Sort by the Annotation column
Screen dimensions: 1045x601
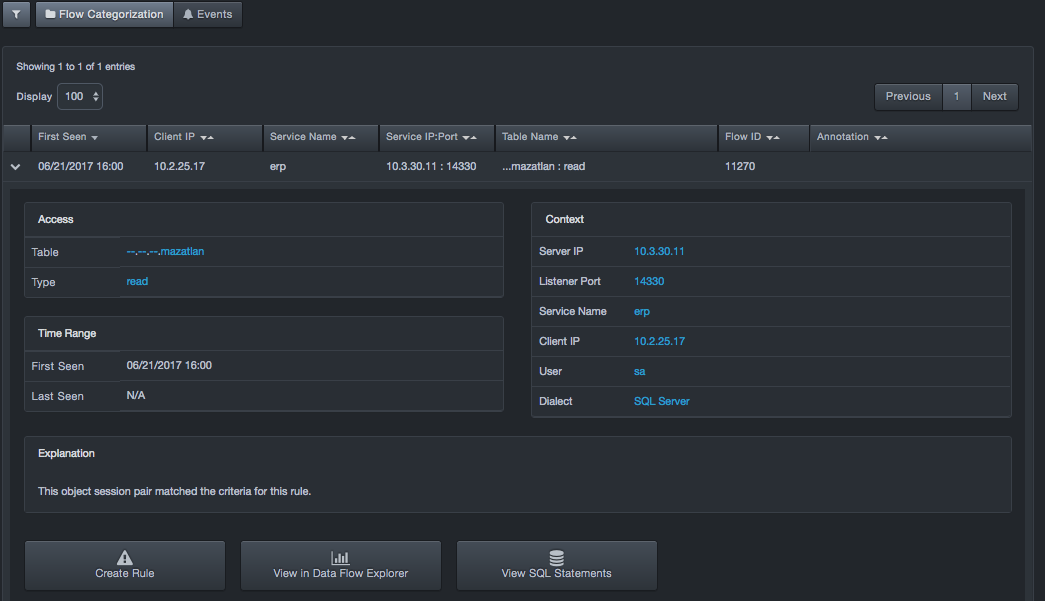coord(852,137)
